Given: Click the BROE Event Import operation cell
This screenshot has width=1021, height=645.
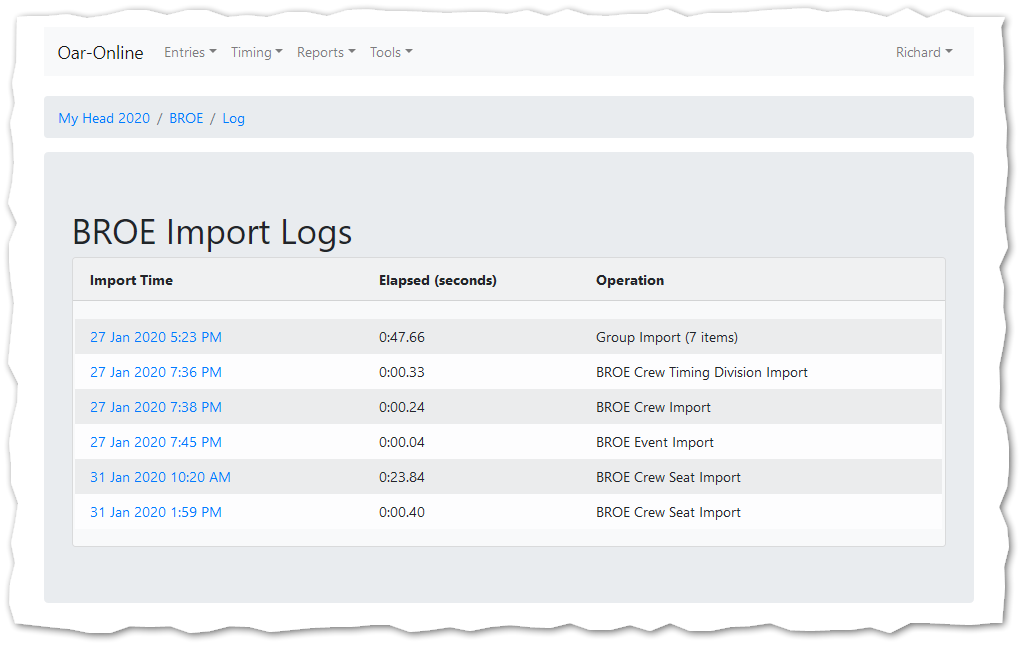Looking at the screenshot, I should click(654, 443).
